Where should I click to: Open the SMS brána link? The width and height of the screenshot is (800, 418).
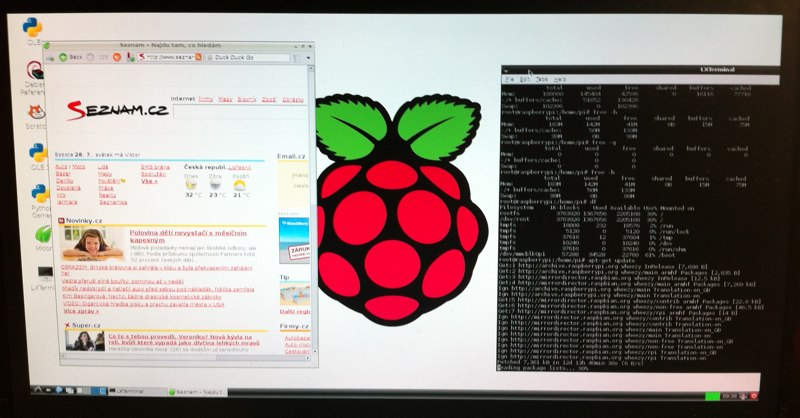(155, 167)
